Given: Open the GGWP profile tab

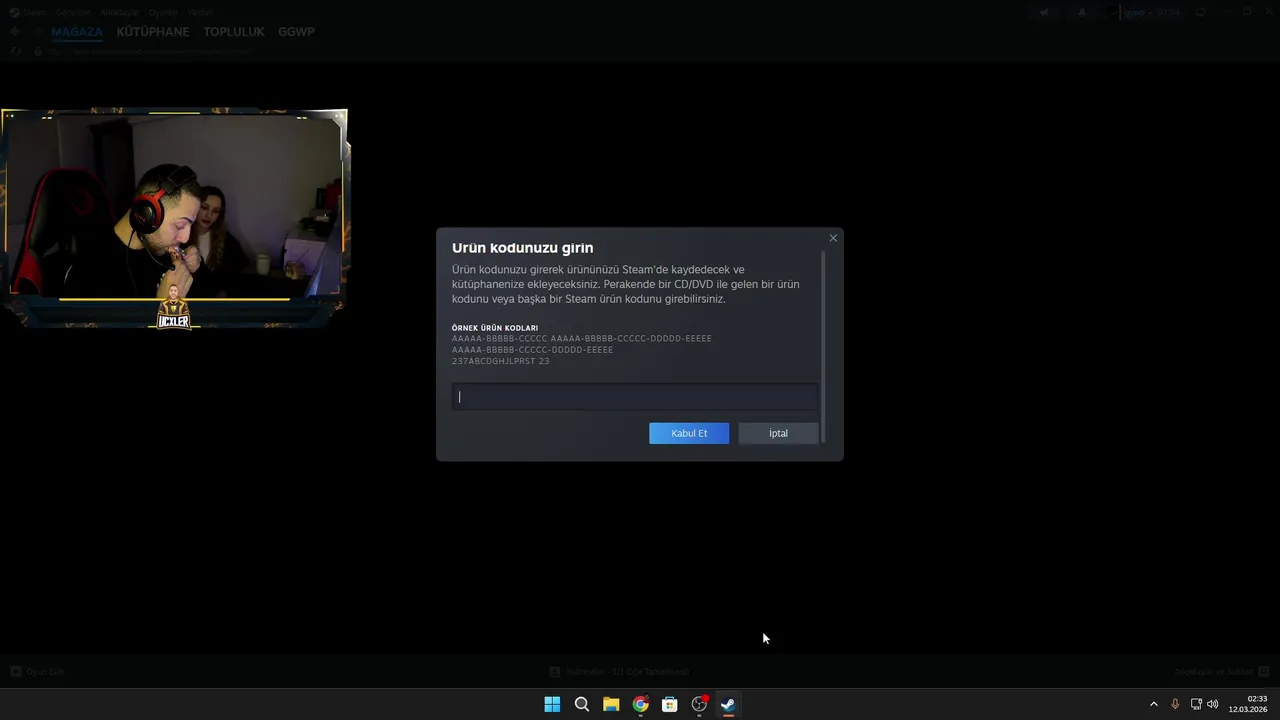Looking at the screenshot, I should pyautogui.click(x=296, y=32).
